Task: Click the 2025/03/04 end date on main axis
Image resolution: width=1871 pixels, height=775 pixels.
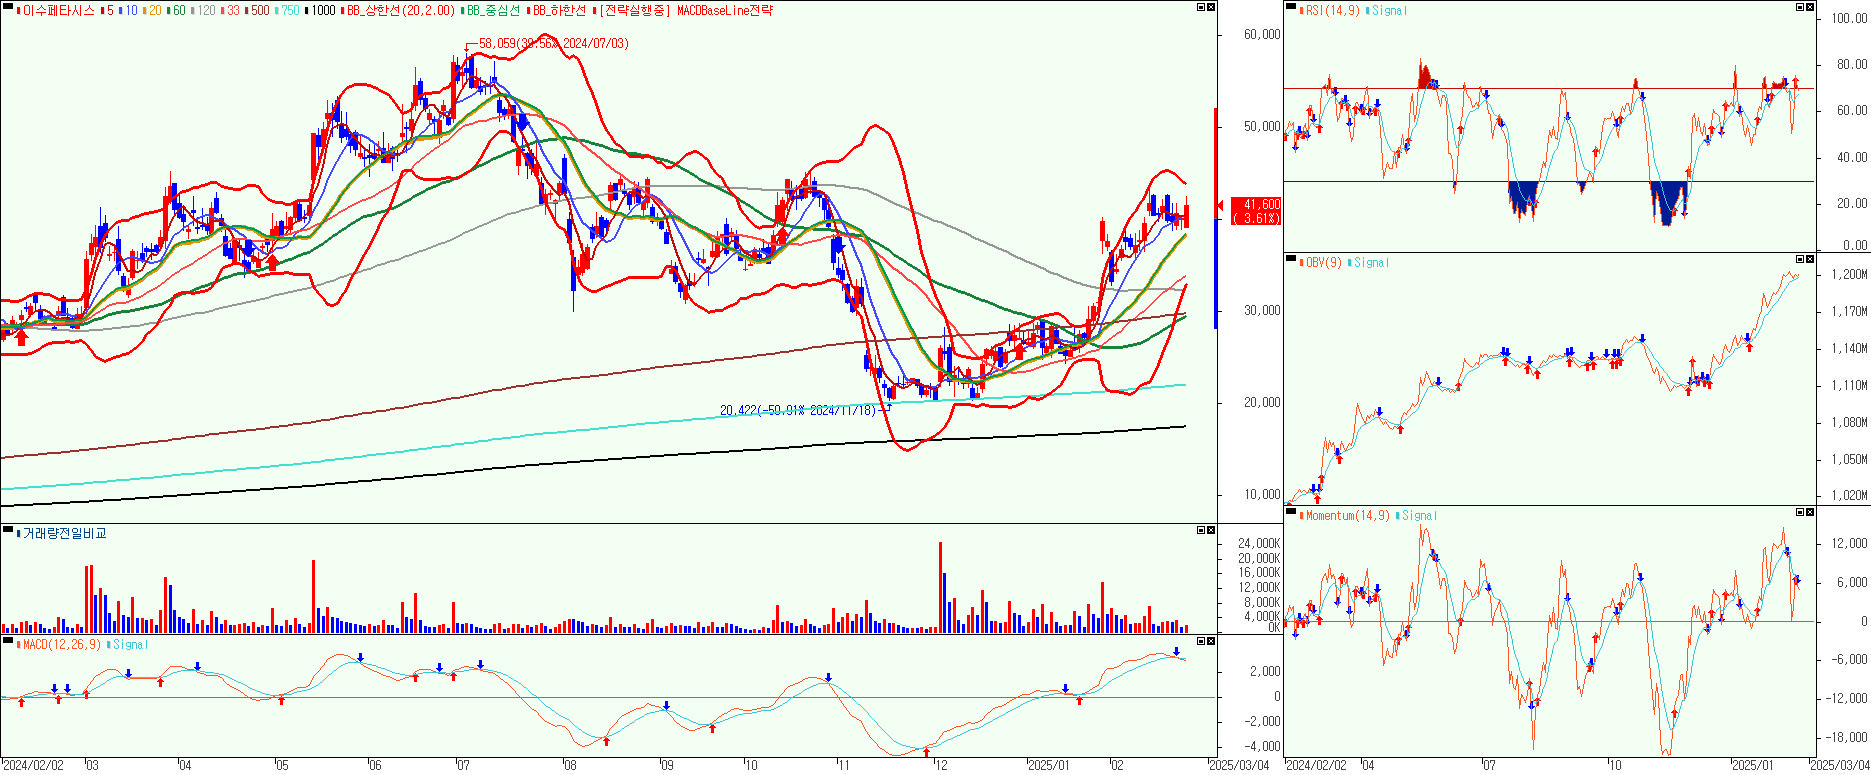Action: (x=1239, y=766)
